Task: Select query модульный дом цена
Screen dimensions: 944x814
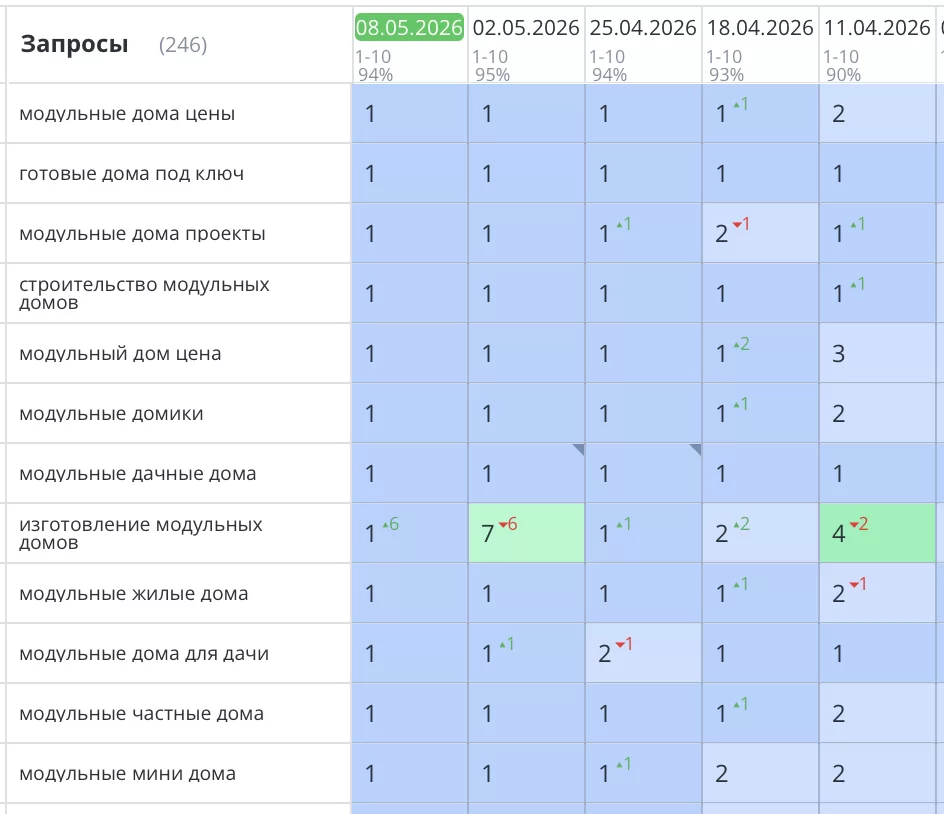Action: [120, 353]
